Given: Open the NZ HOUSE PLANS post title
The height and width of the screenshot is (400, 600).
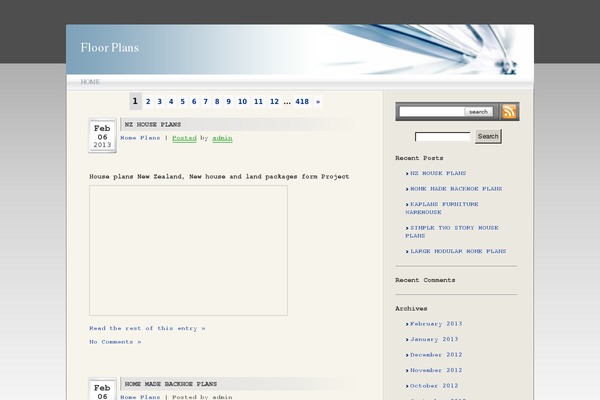Looking at the screenshot, I should tap(153, 124).
